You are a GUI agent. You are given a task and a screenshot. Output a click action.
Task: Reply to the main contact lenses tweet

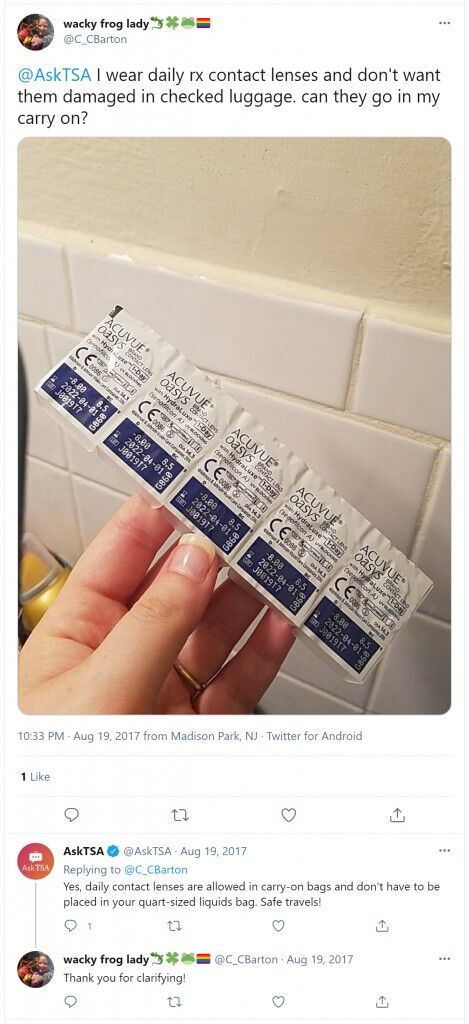pyautogui.click(x=73, y=814)
